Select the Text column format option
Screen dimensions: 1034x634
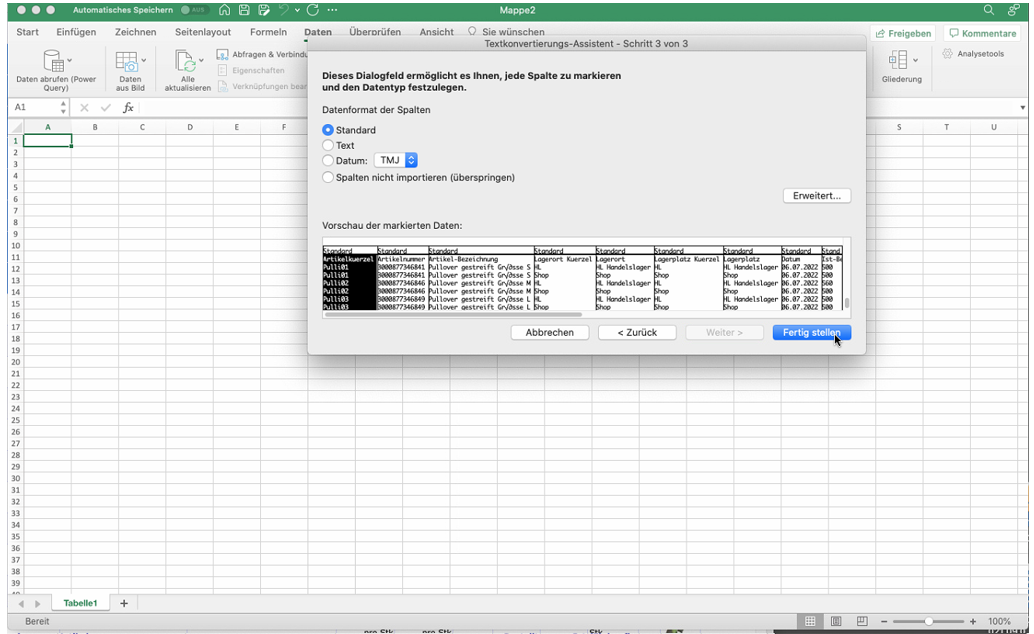coord(328,145)
